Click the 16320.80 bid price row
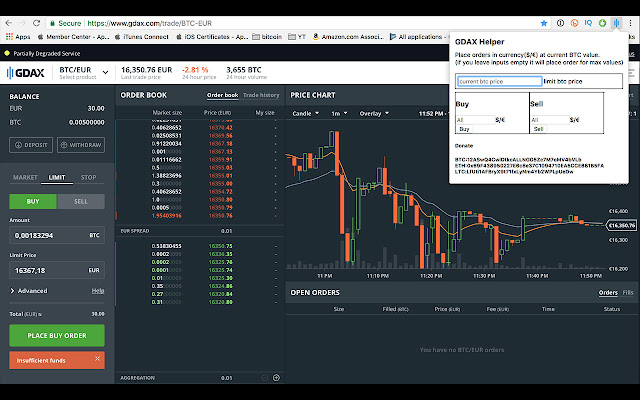 (200, 302)
